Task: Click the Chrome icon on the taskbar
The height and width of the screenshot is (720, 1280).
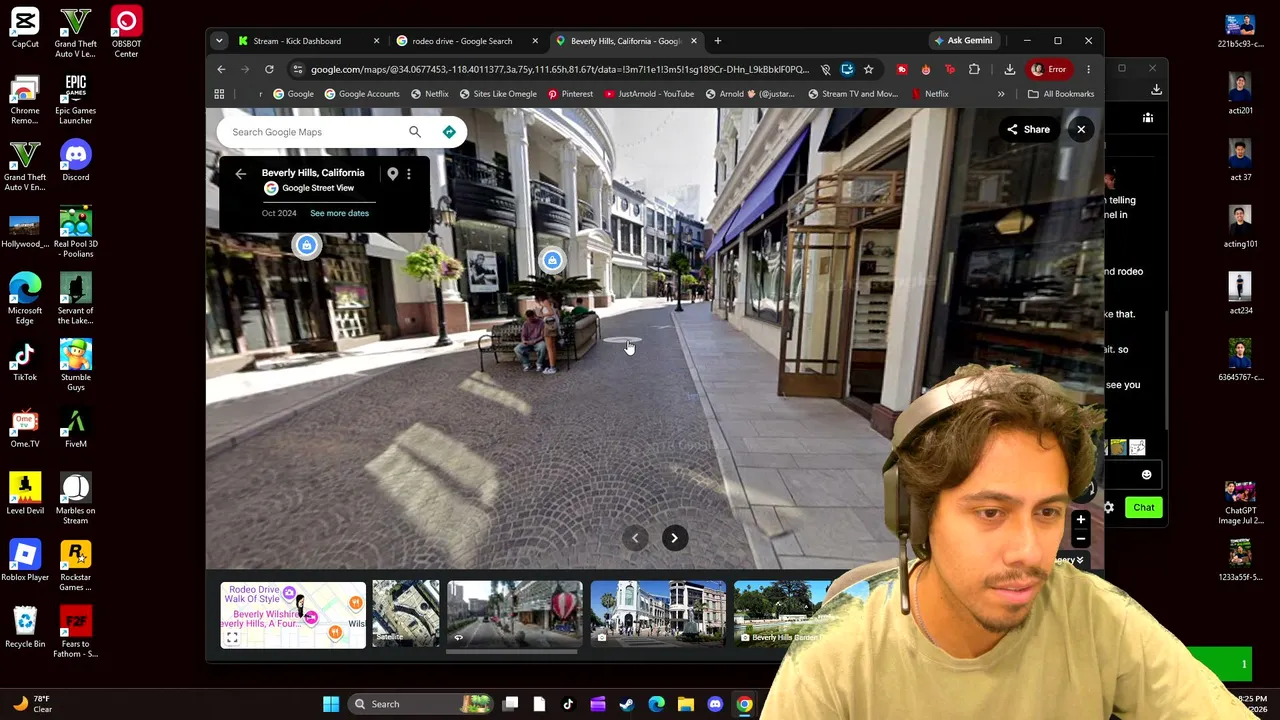Action: click(x=744, y=704)
